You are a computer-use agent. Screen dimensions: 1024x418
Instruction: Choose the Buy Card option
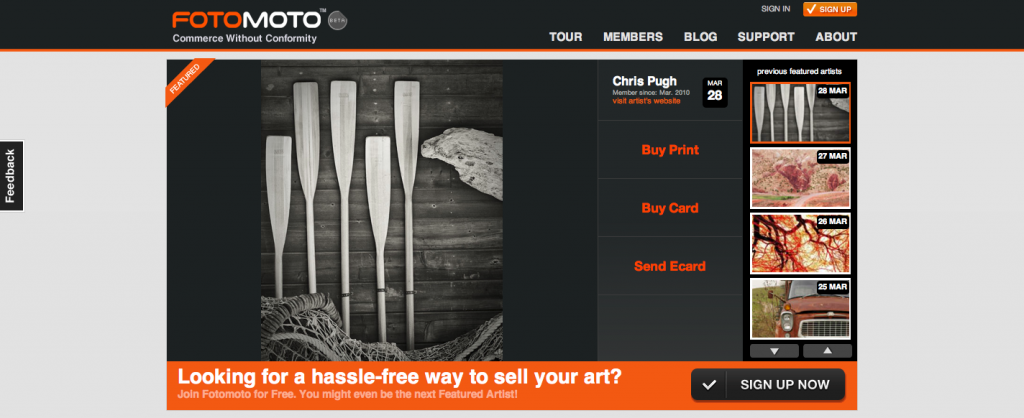tap(670, 208)
